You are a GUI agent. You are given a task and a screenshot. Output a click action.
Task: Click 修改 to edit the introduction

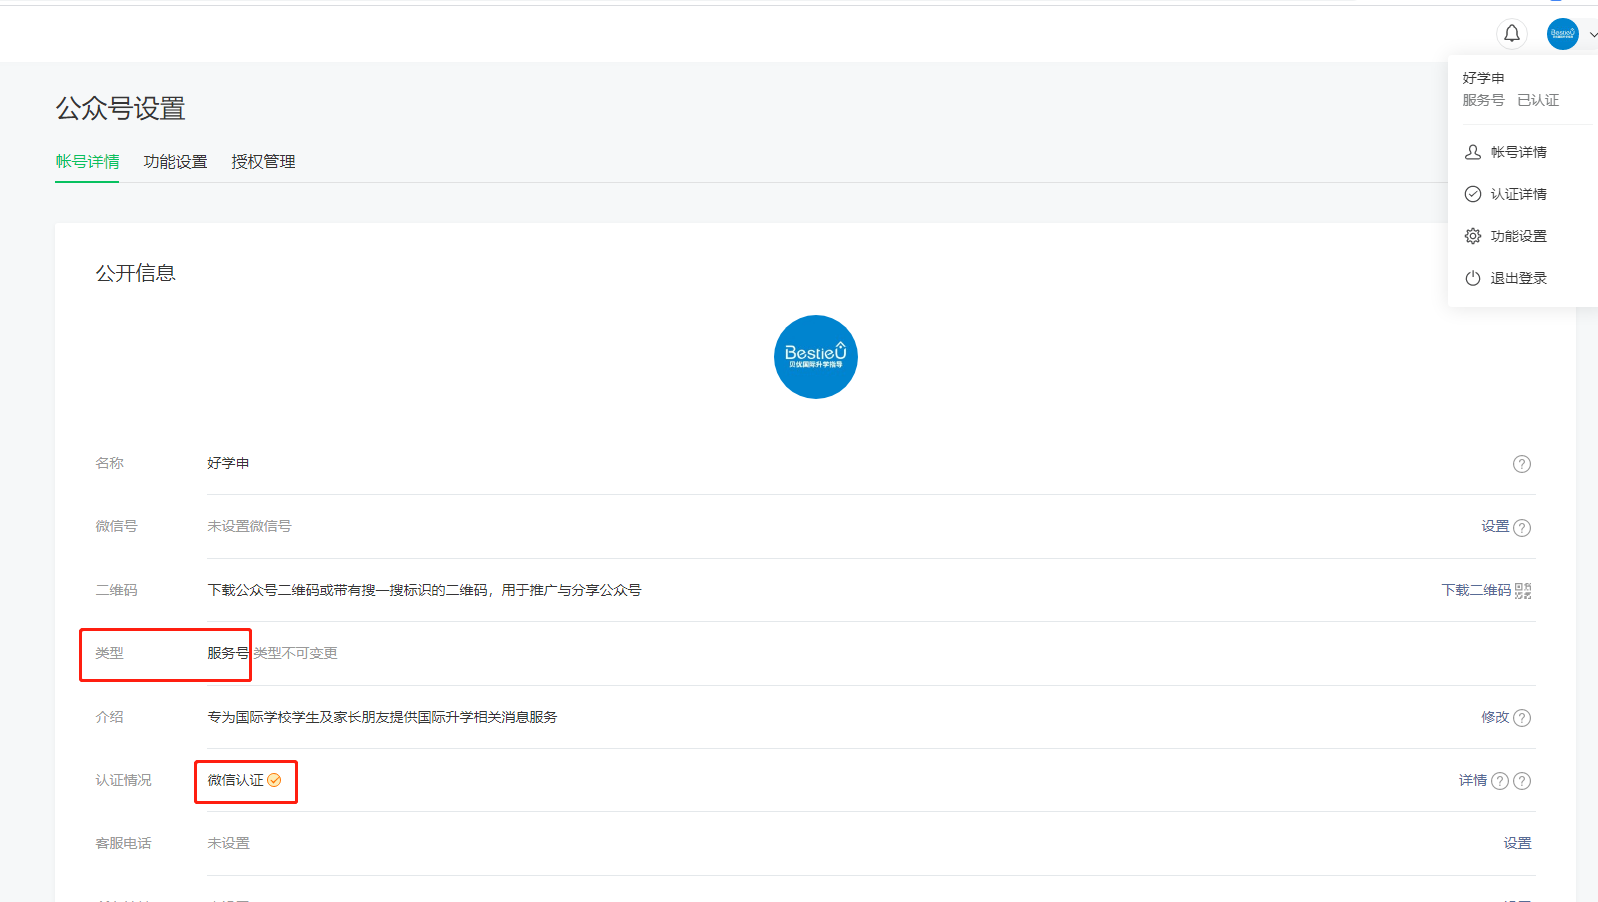pyautogui.click(x=1495, y=717)
